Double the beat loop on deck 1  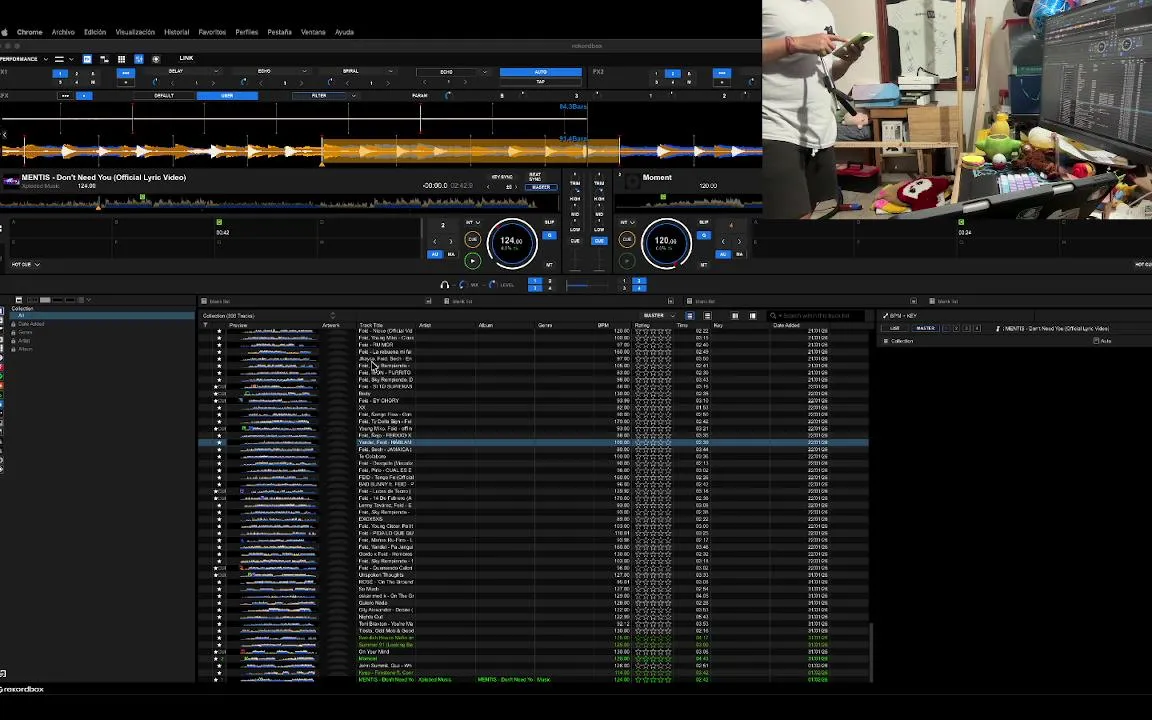(451, 241)
